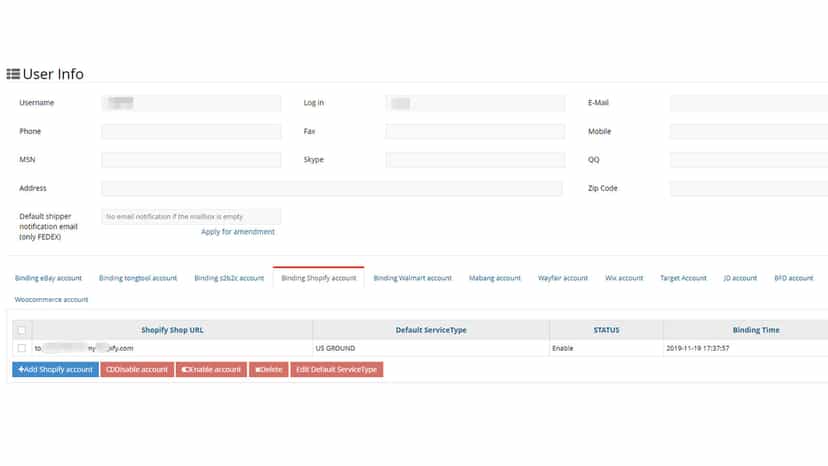Click the Fax input field
The image size is (828, 466).
[475, 132]
